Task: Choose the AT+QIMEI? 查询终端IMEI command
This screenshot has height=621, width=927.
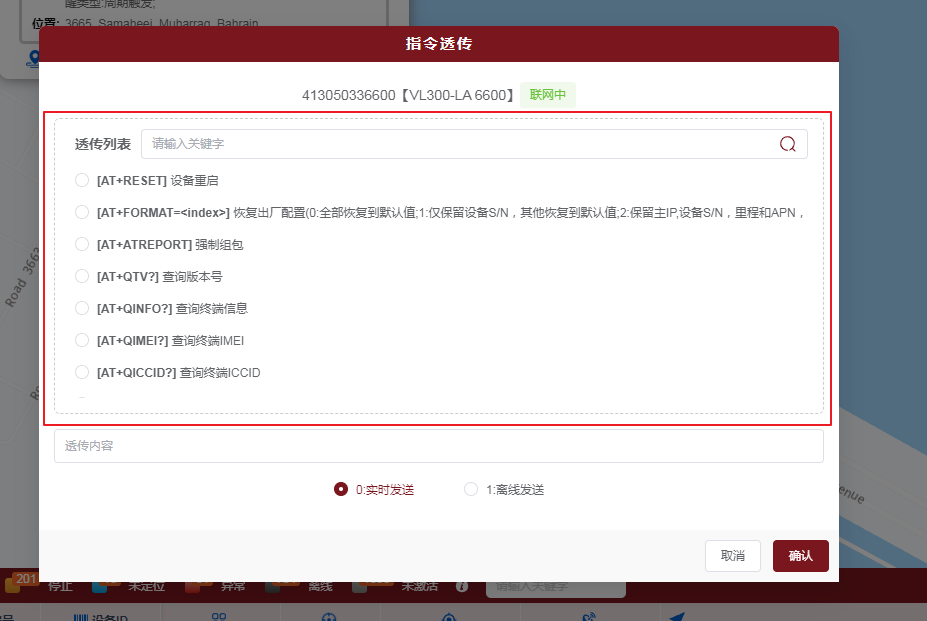Action: [x=82, y=341]
